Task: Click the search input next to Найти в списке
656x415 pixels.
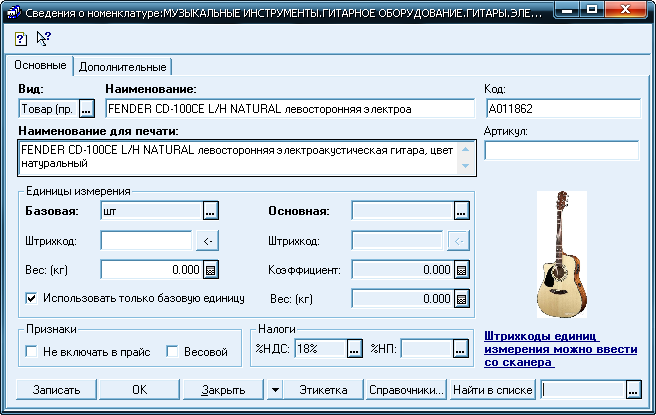Action: 583,390
